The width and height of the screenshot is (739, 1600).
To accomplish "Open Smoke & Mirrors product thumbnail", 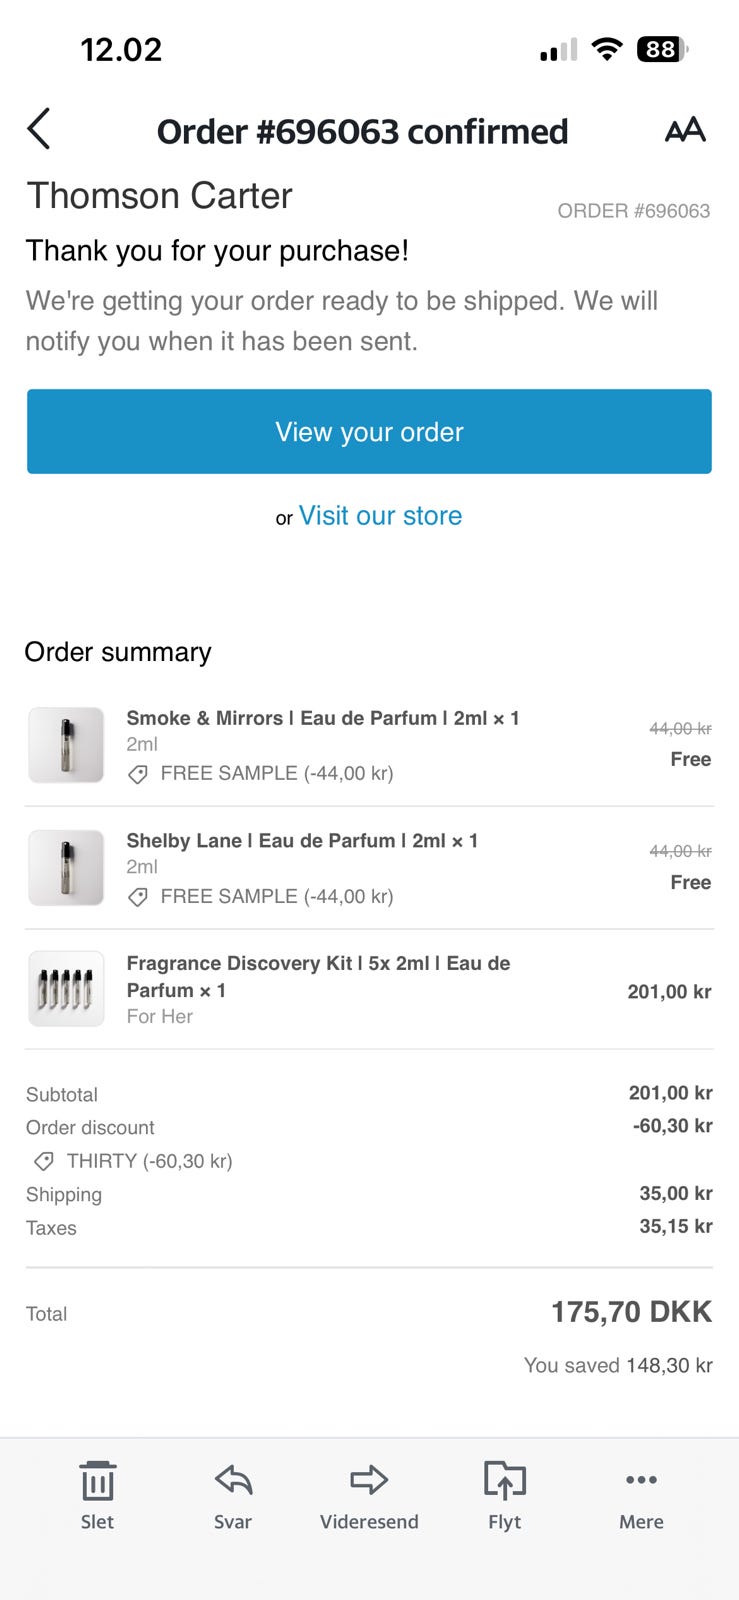I will (x=66, y=745).
